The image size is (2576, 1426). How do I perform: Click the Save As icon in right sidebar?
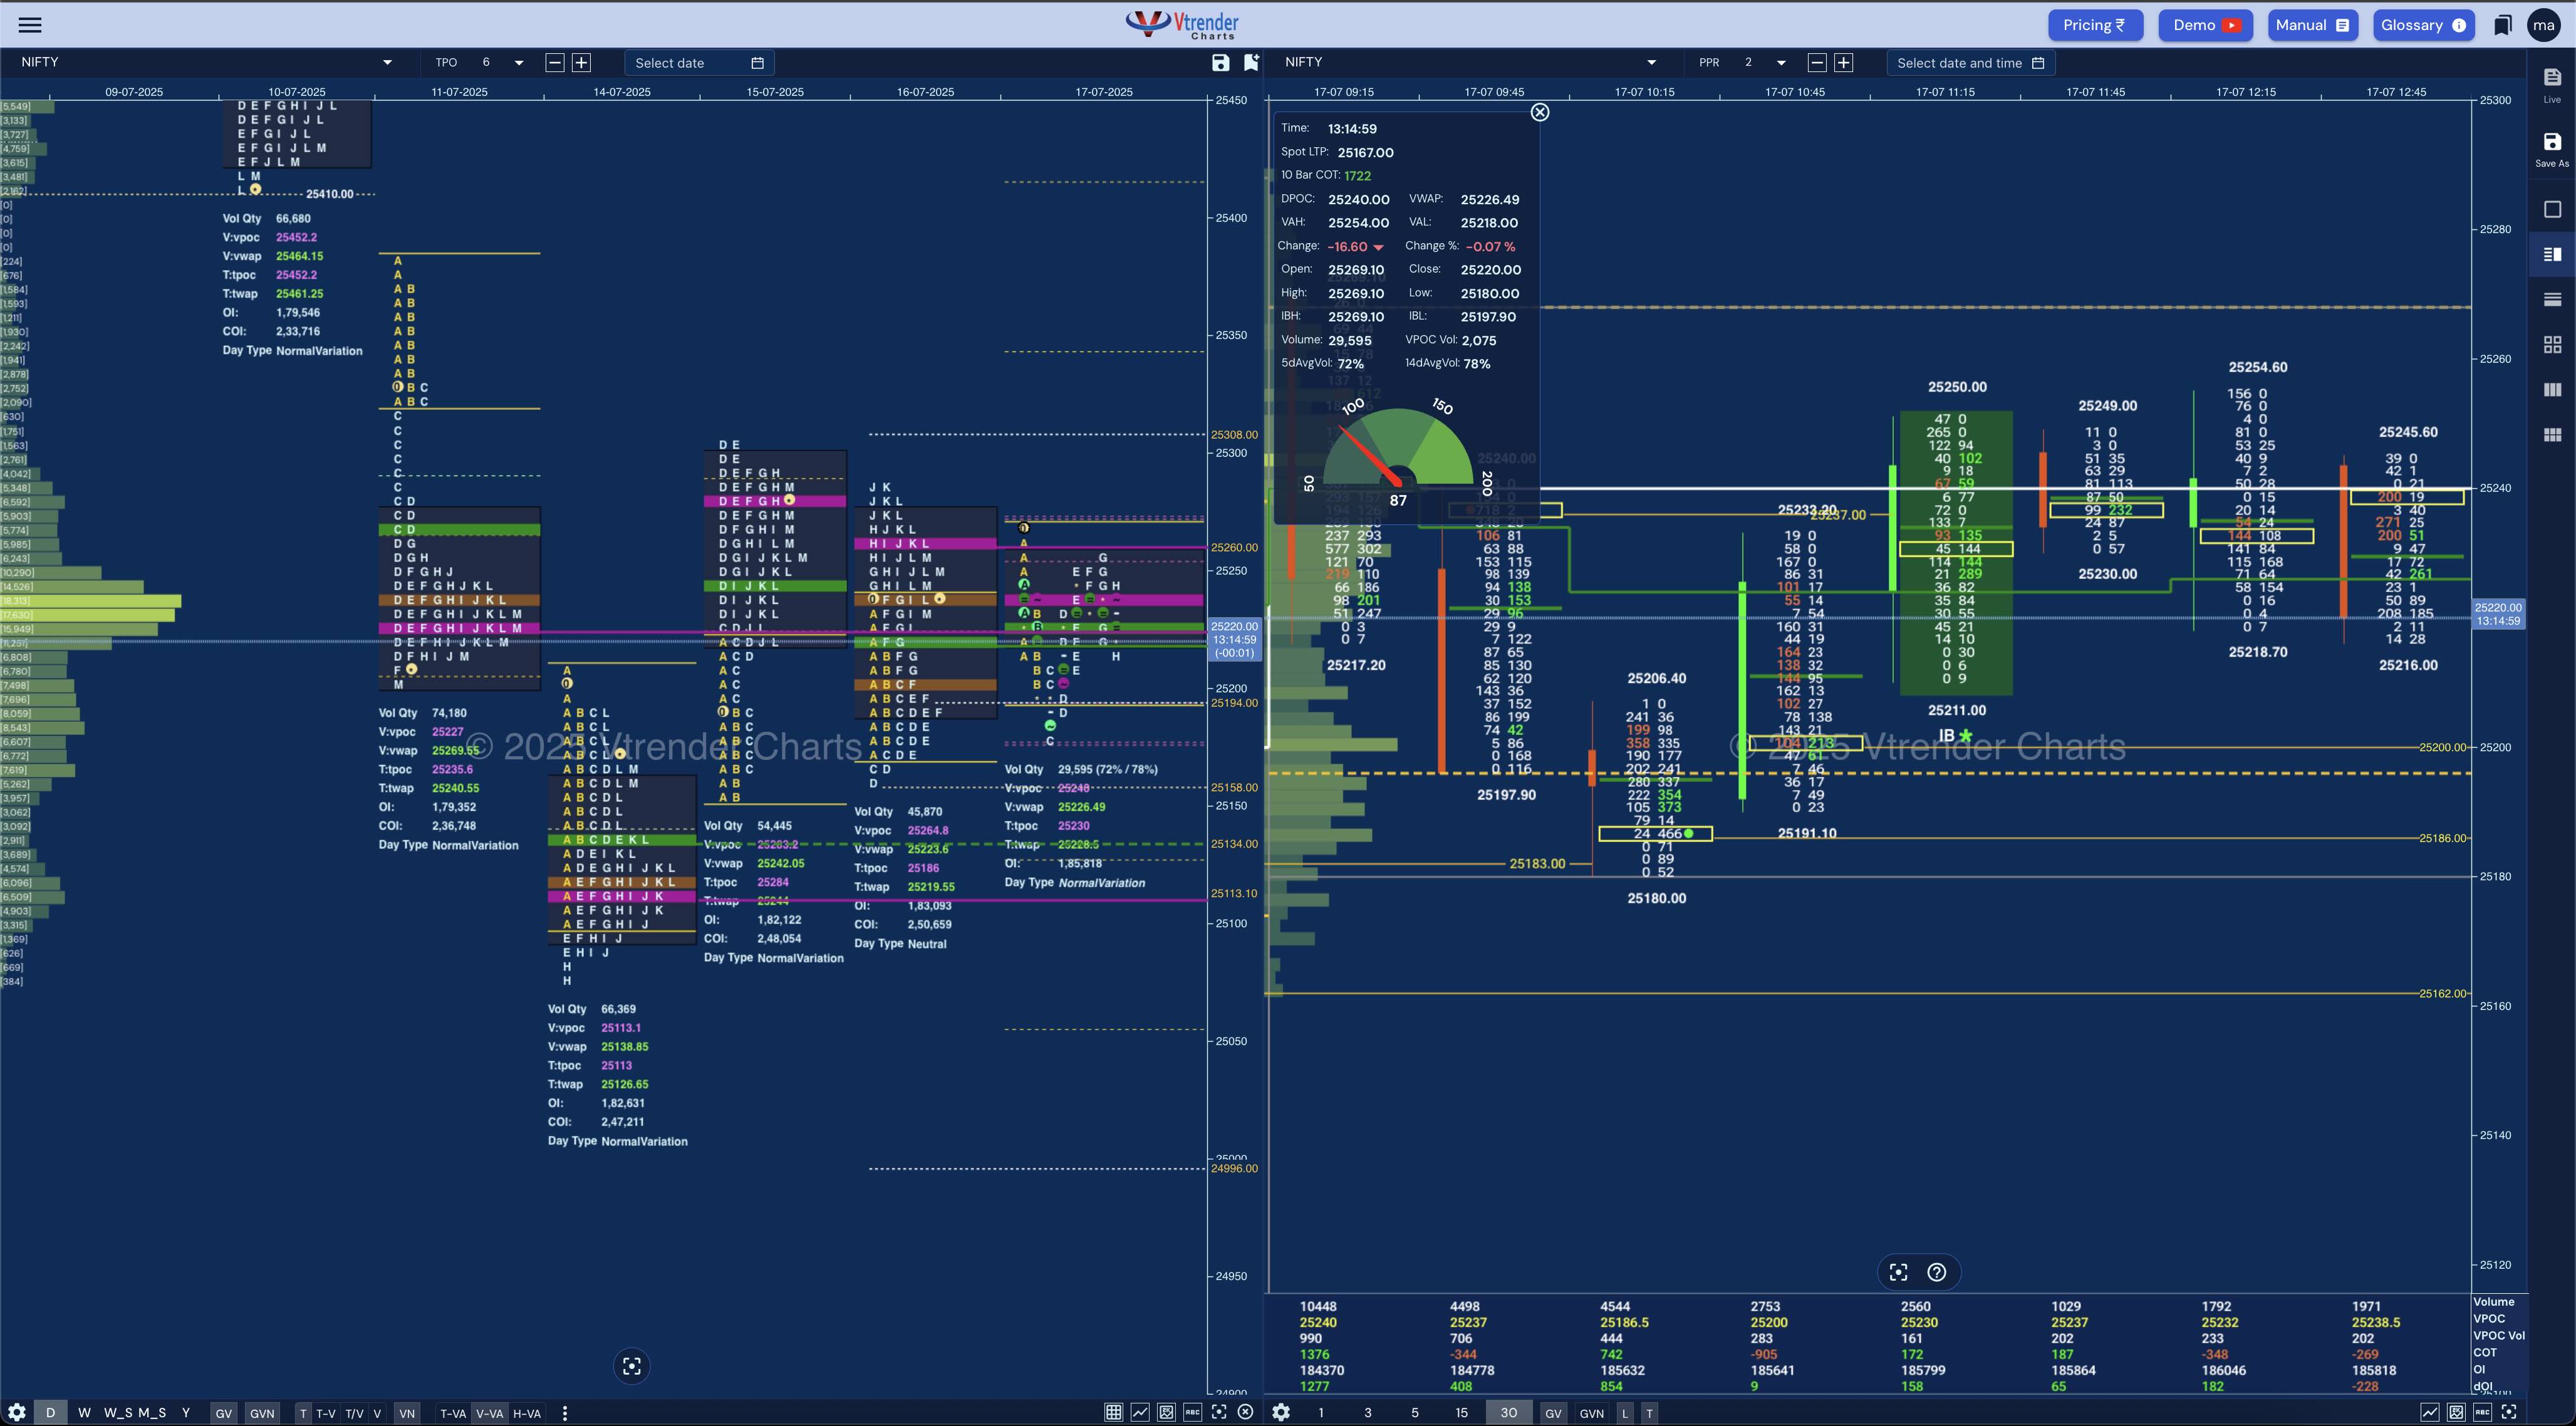2552,148
